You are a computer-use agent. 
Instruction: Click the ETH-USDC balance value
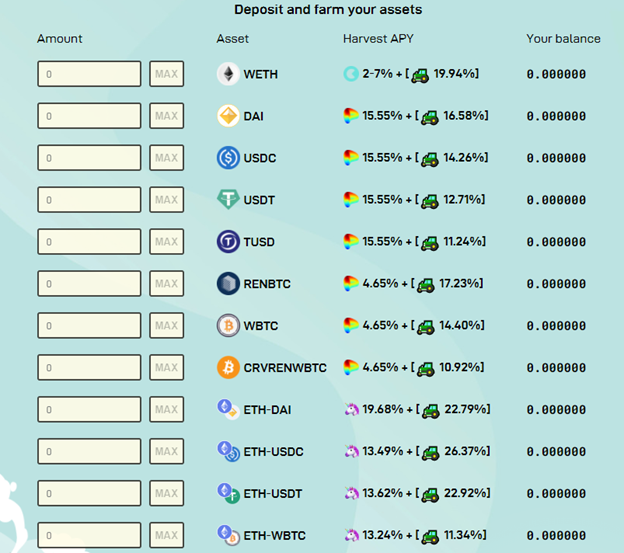pyautogui.click(x=556, y=452)
